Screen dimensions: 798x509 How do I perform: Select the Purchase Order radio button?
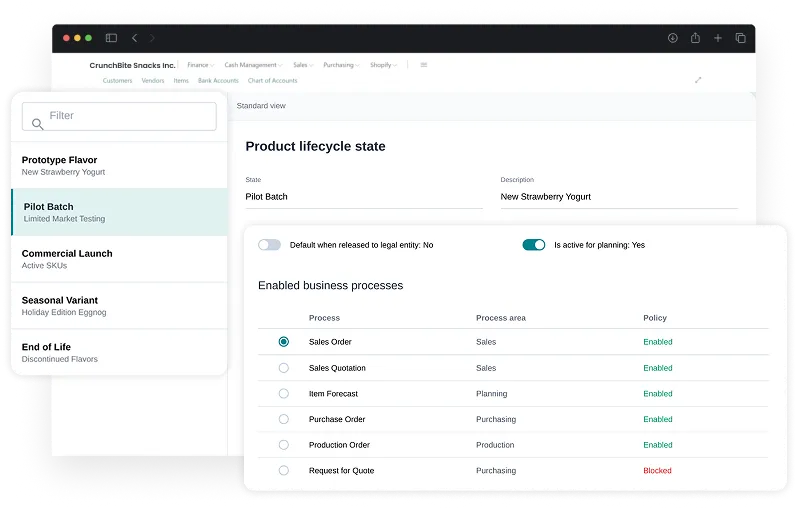pyautogui.click(x=283, y=419)
